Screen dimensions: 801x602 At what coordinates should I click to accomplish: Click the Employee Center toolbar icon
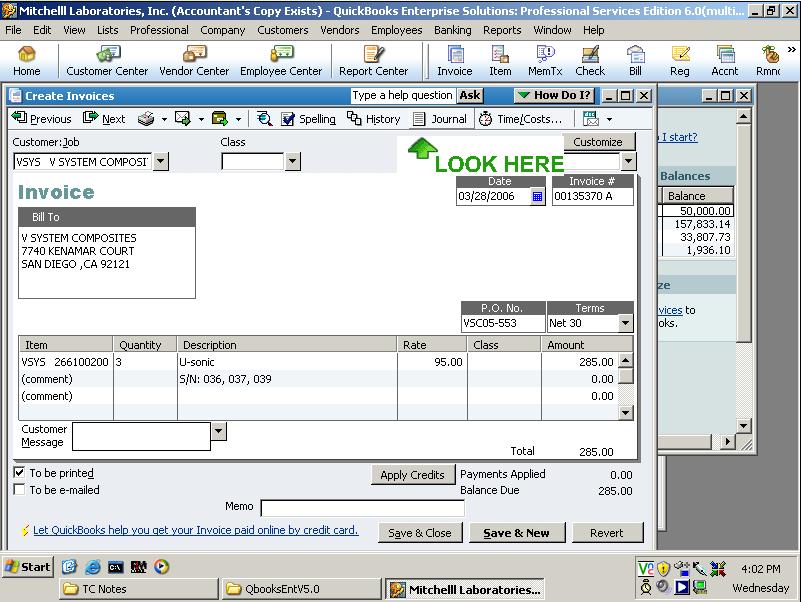(x=281, y=60)
